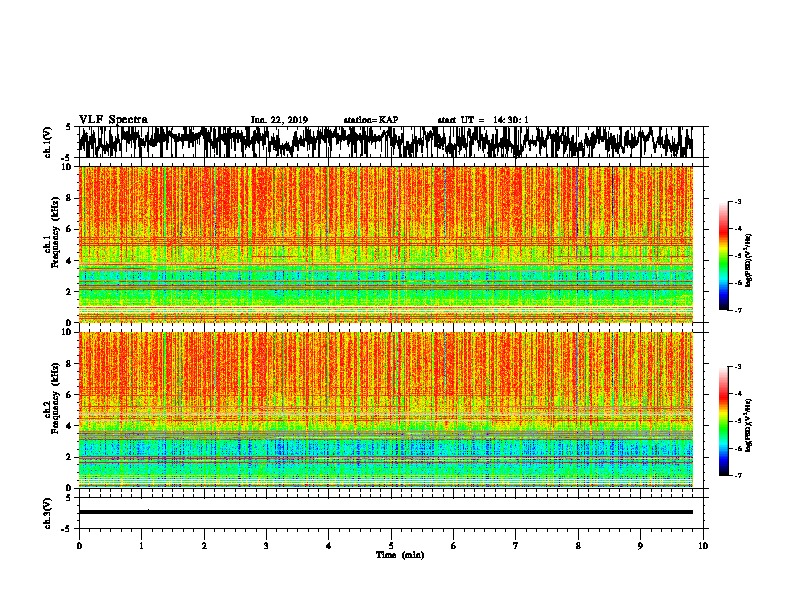Image resolution: width=792 pixels, height=612 pixels.
Task: Click the time axis tick label 1
Action: coord(141,546)
